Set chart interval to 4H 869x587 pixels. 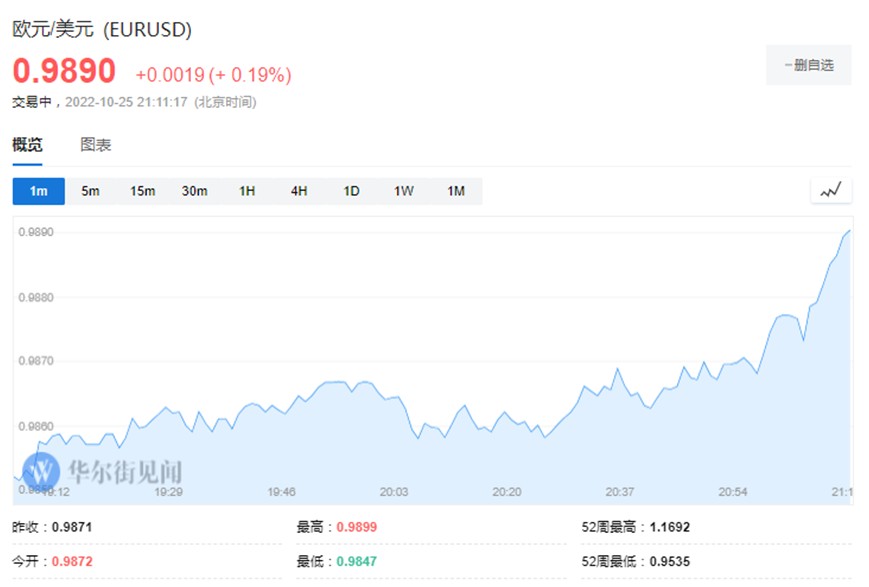click(x=299, y=191)
